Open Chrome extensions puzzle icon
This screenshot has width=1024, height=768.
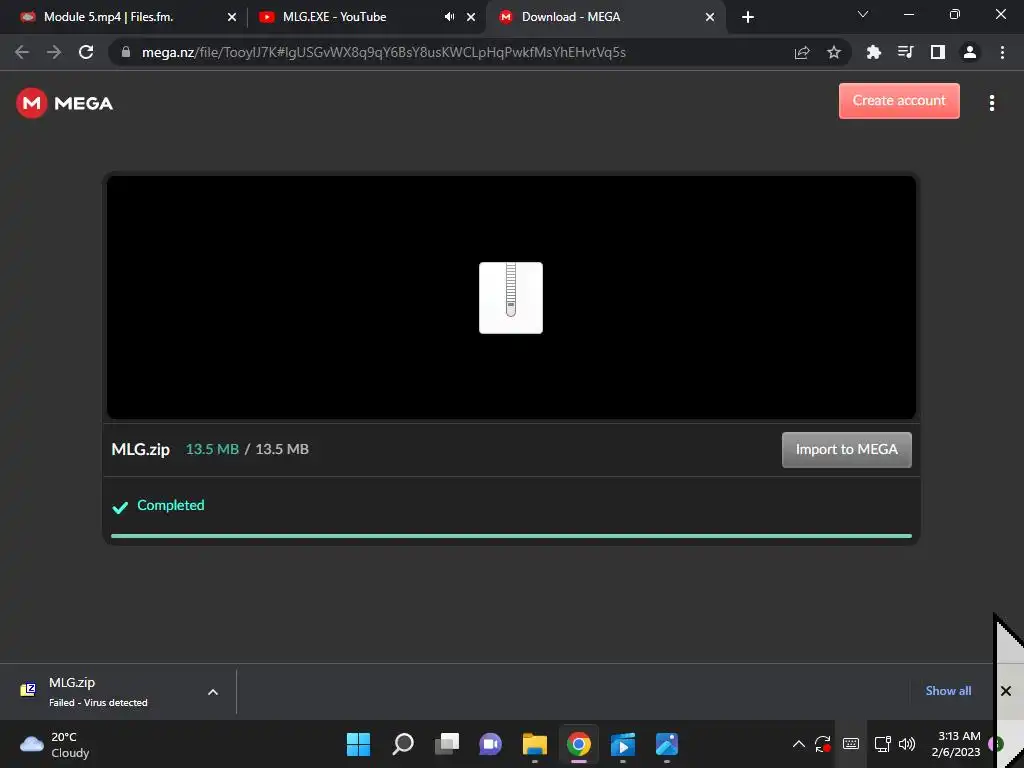(873, 52)
